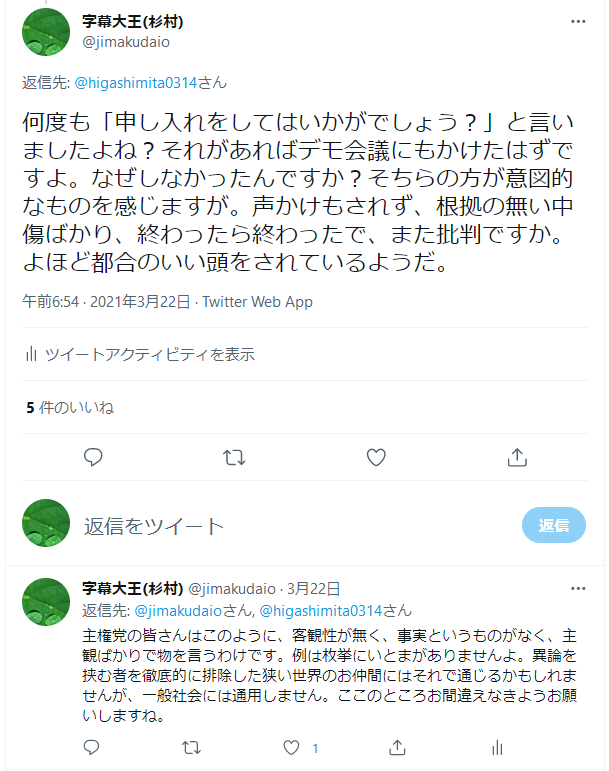Click the Twitter Web App source link
The width and height of the screenshot is (609, 771).
click(x=258, y=301)
